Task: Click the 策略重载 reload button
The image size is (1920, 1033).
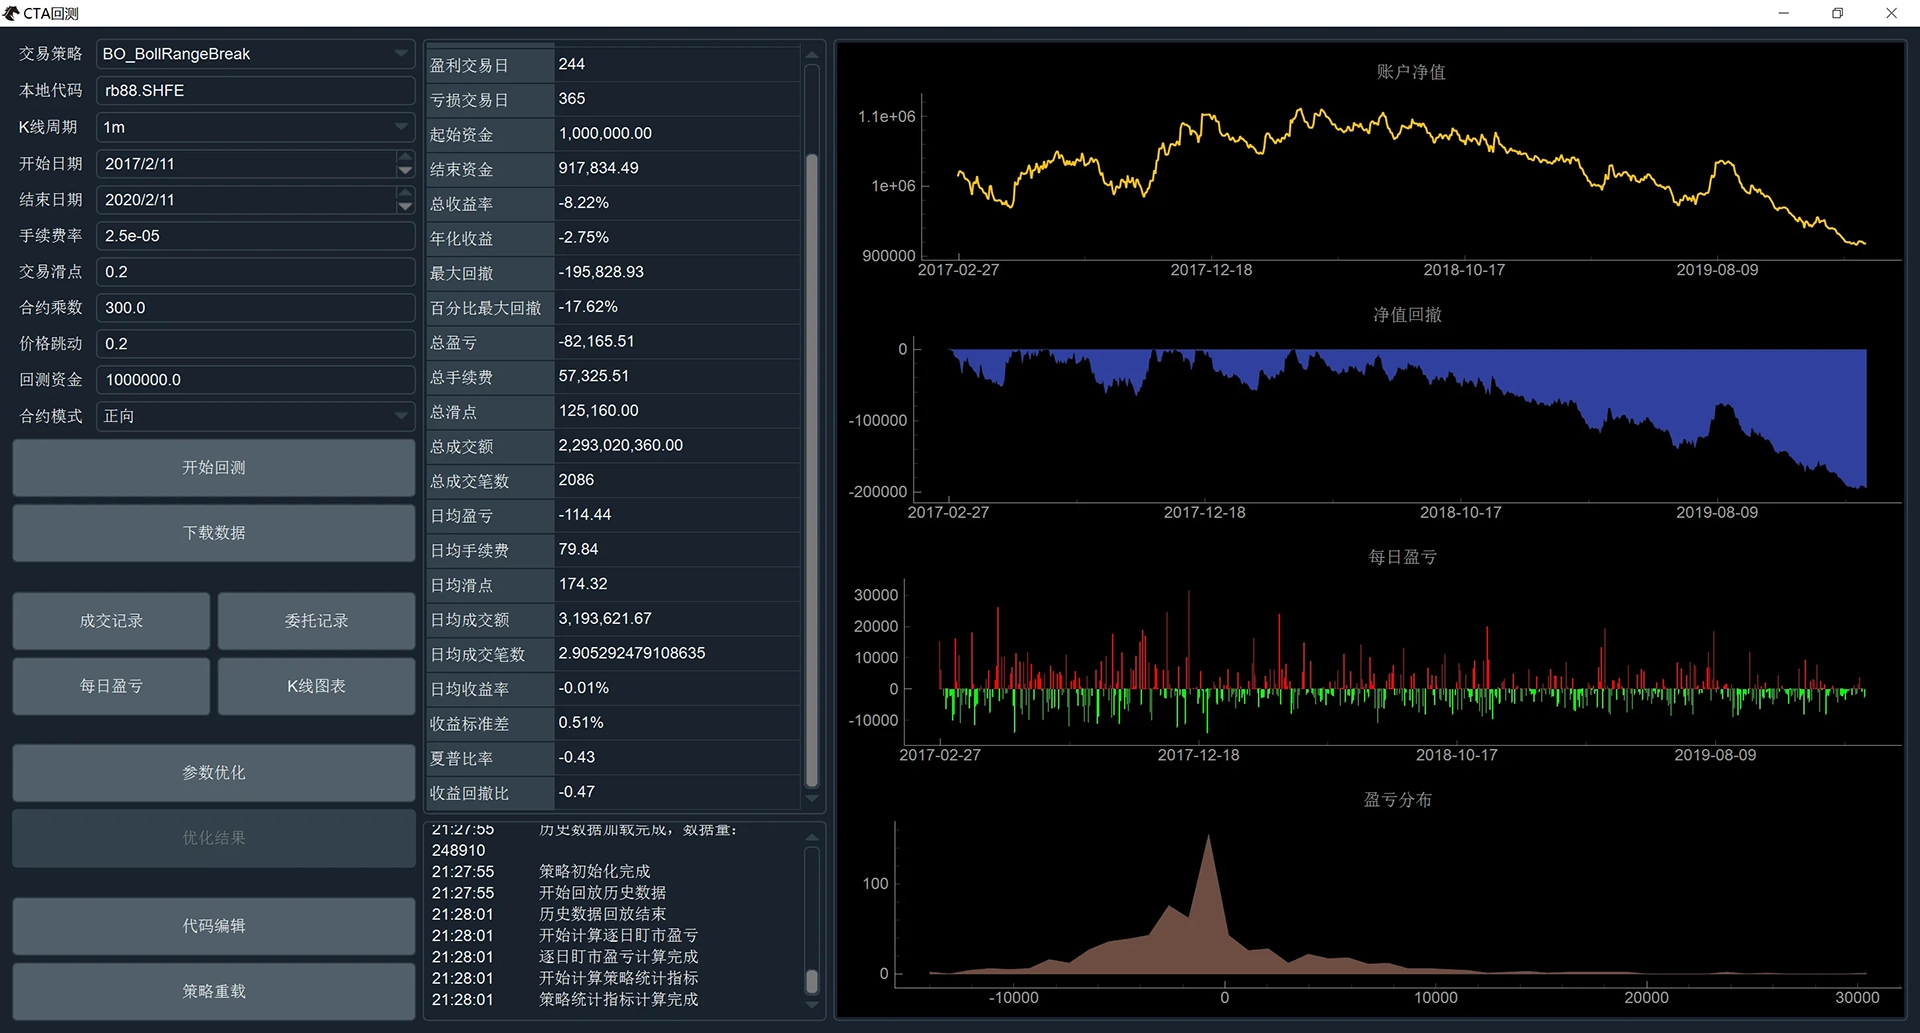Action: click(214, 991)
